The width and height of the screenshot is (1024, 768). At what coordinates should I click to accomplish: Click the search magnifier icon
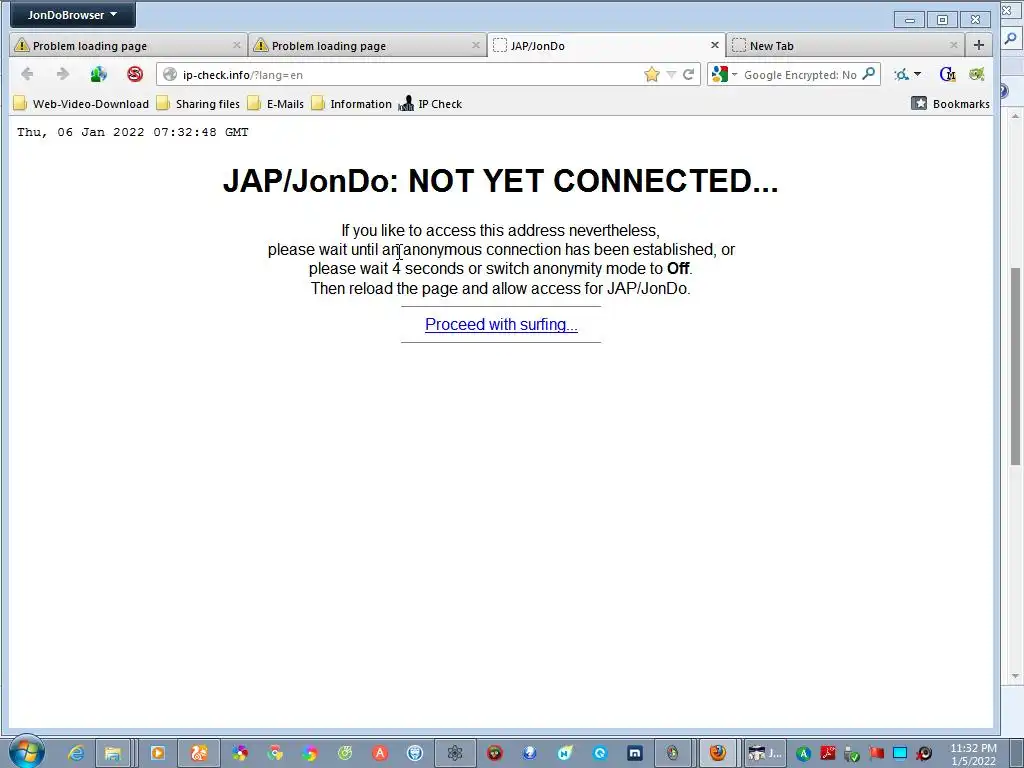[x=869, y=74]
